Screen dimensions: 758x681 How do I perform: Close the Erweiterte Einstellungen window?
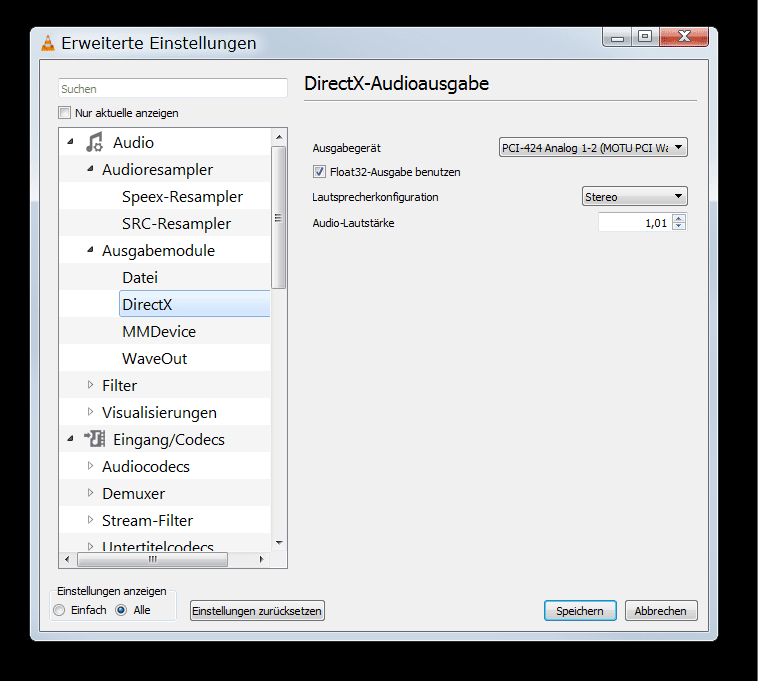(x=684, y=37)
